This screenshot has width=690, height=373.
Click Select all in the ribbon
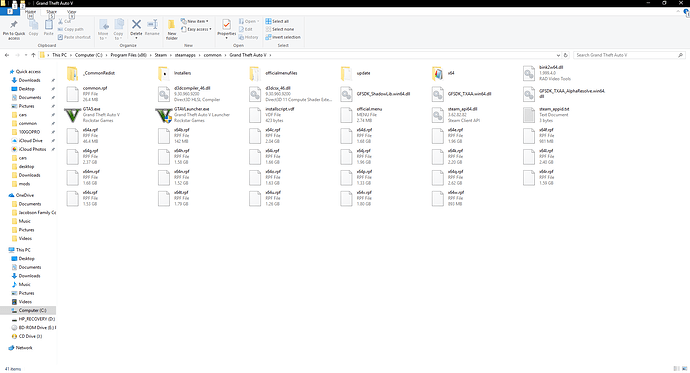pos(277,21)
